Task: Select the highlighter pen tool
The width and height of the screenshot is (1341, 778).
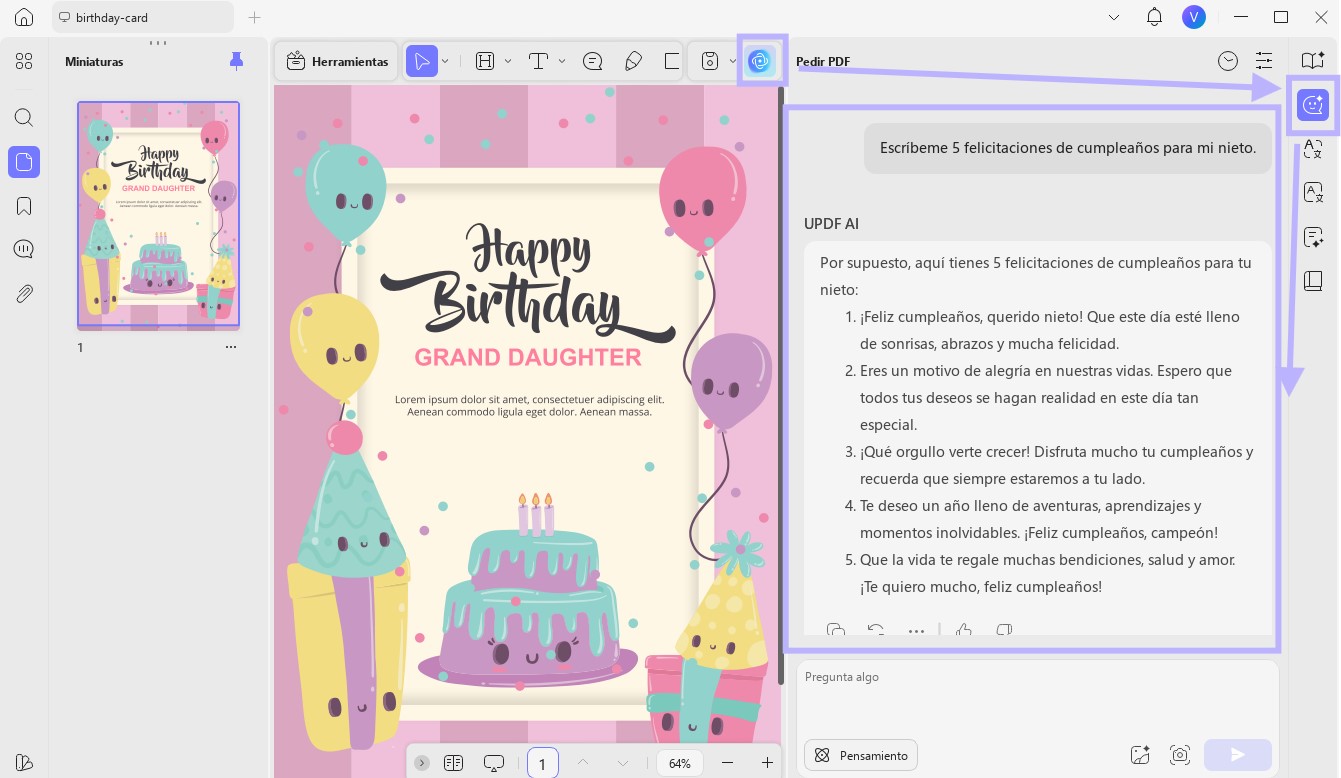Action: point(633,61)
